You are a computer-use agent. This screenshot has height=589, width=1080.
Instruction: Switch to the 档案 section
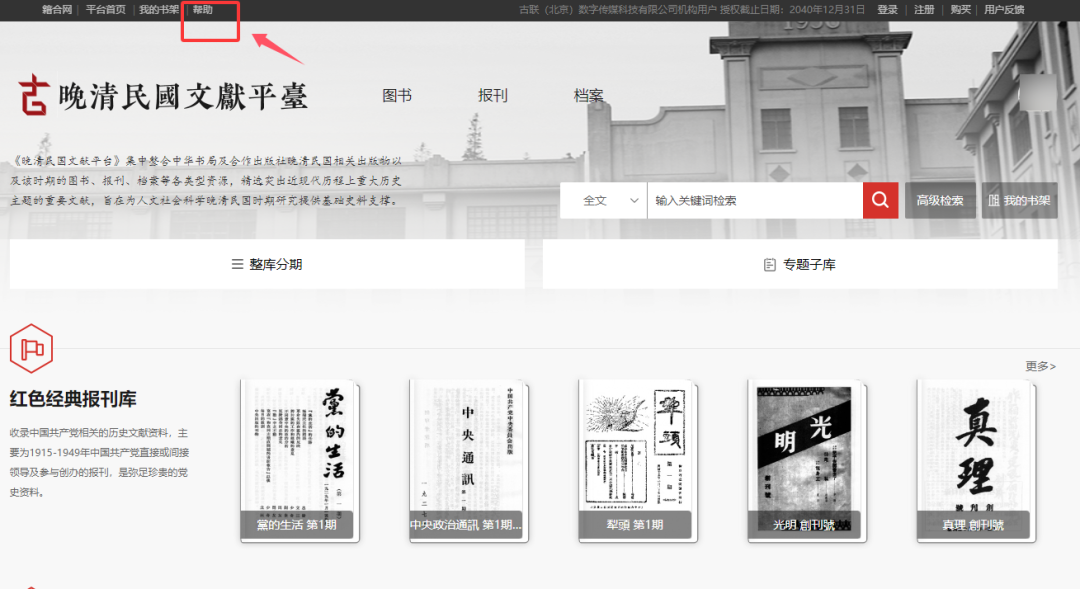click(x=589, y=96)
